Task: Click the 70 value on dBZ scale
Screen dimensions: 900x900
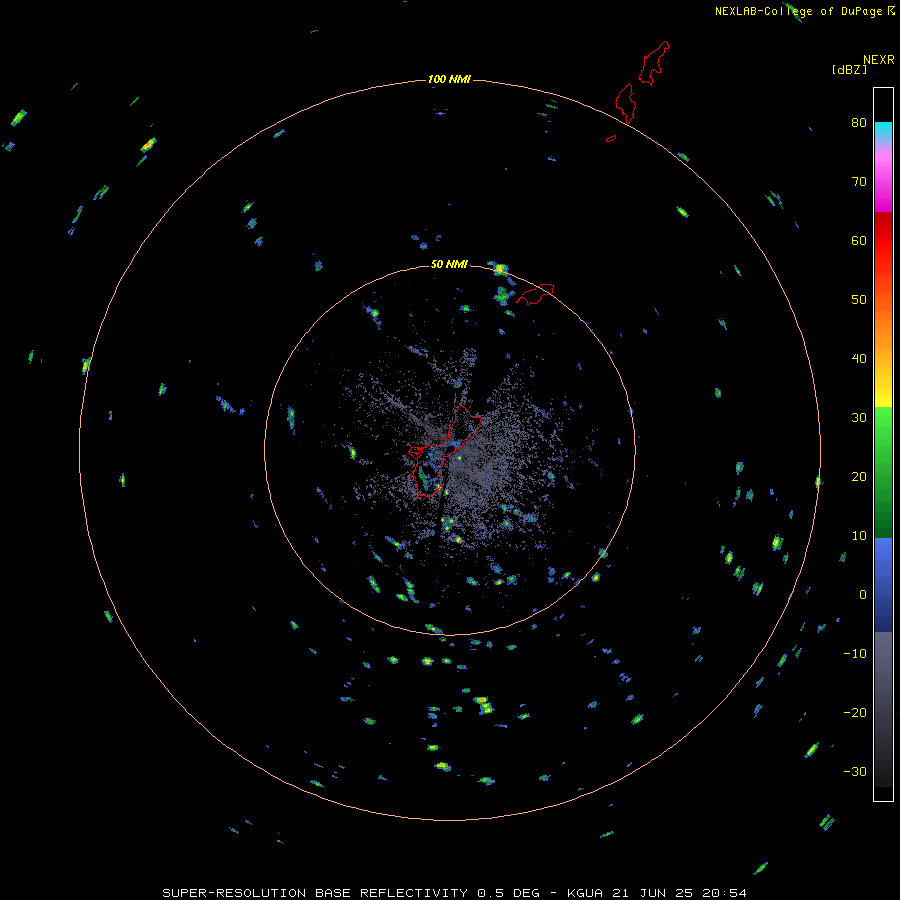Action: point(859,181)
